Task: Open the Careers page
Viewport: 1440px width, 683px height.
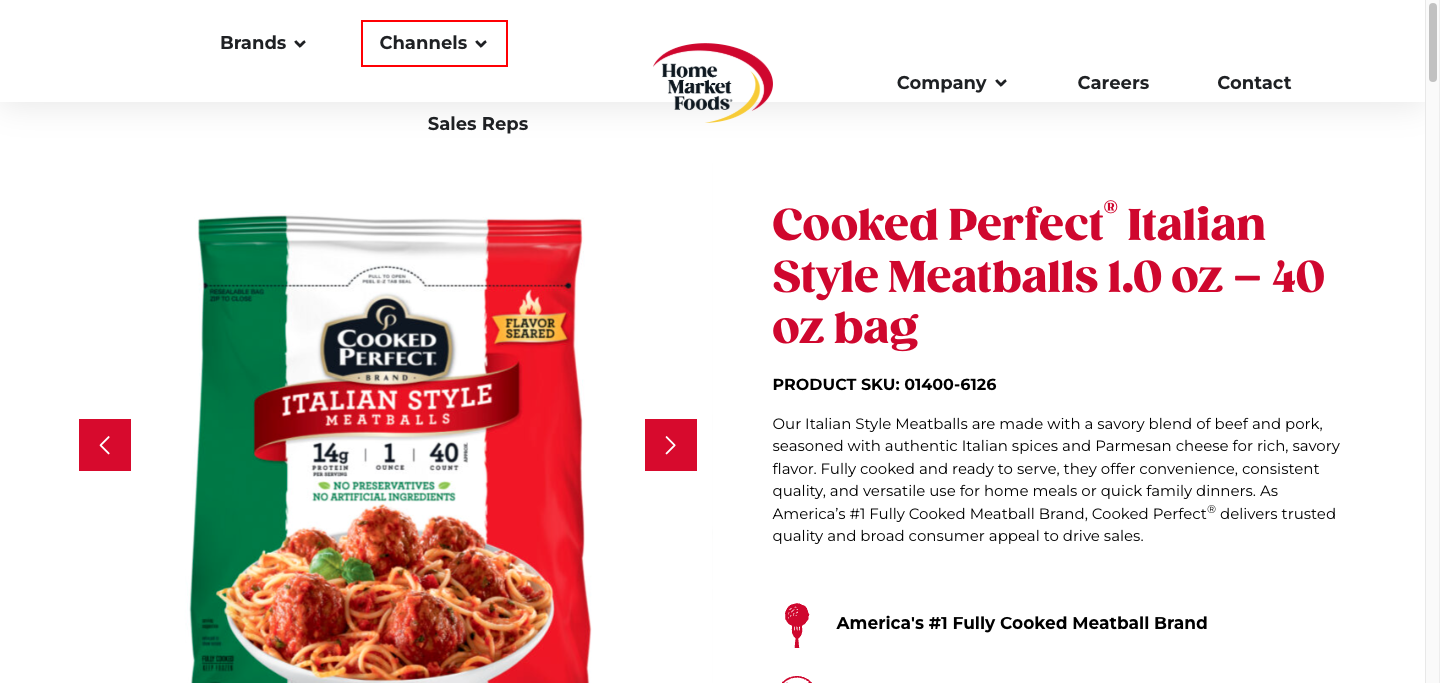Action: (1113, 83)
